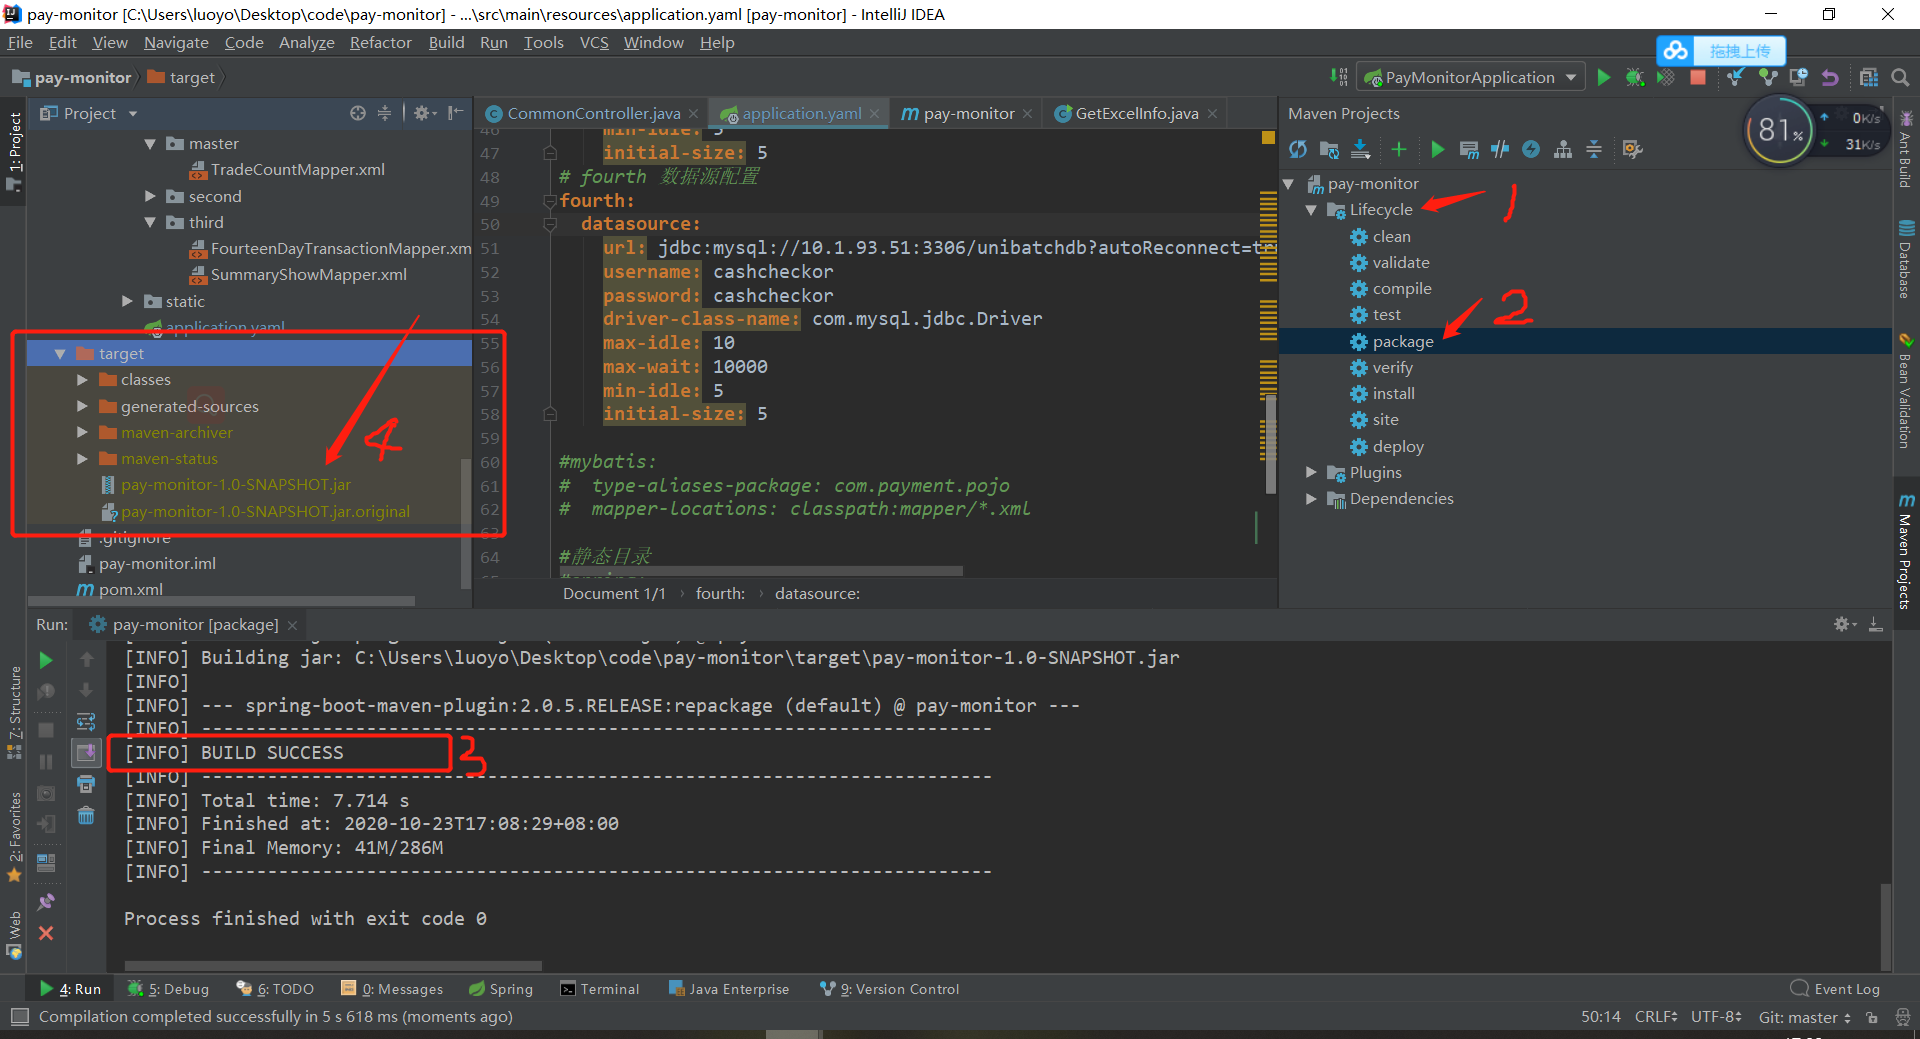Viewport: 1920px width, 1039px height.
Task: Add Maven project with the green plus
Action: (x=1399, y=150)
